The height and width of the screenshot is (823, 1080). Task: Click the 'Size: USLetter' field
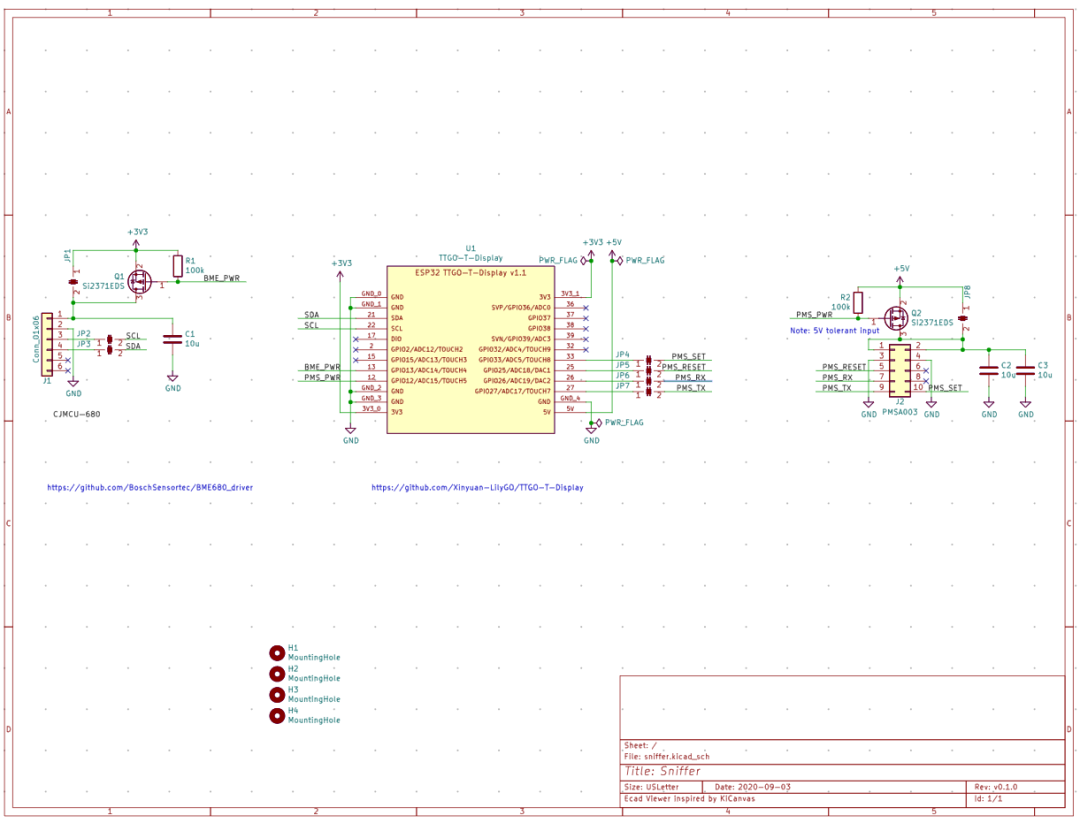652,786
